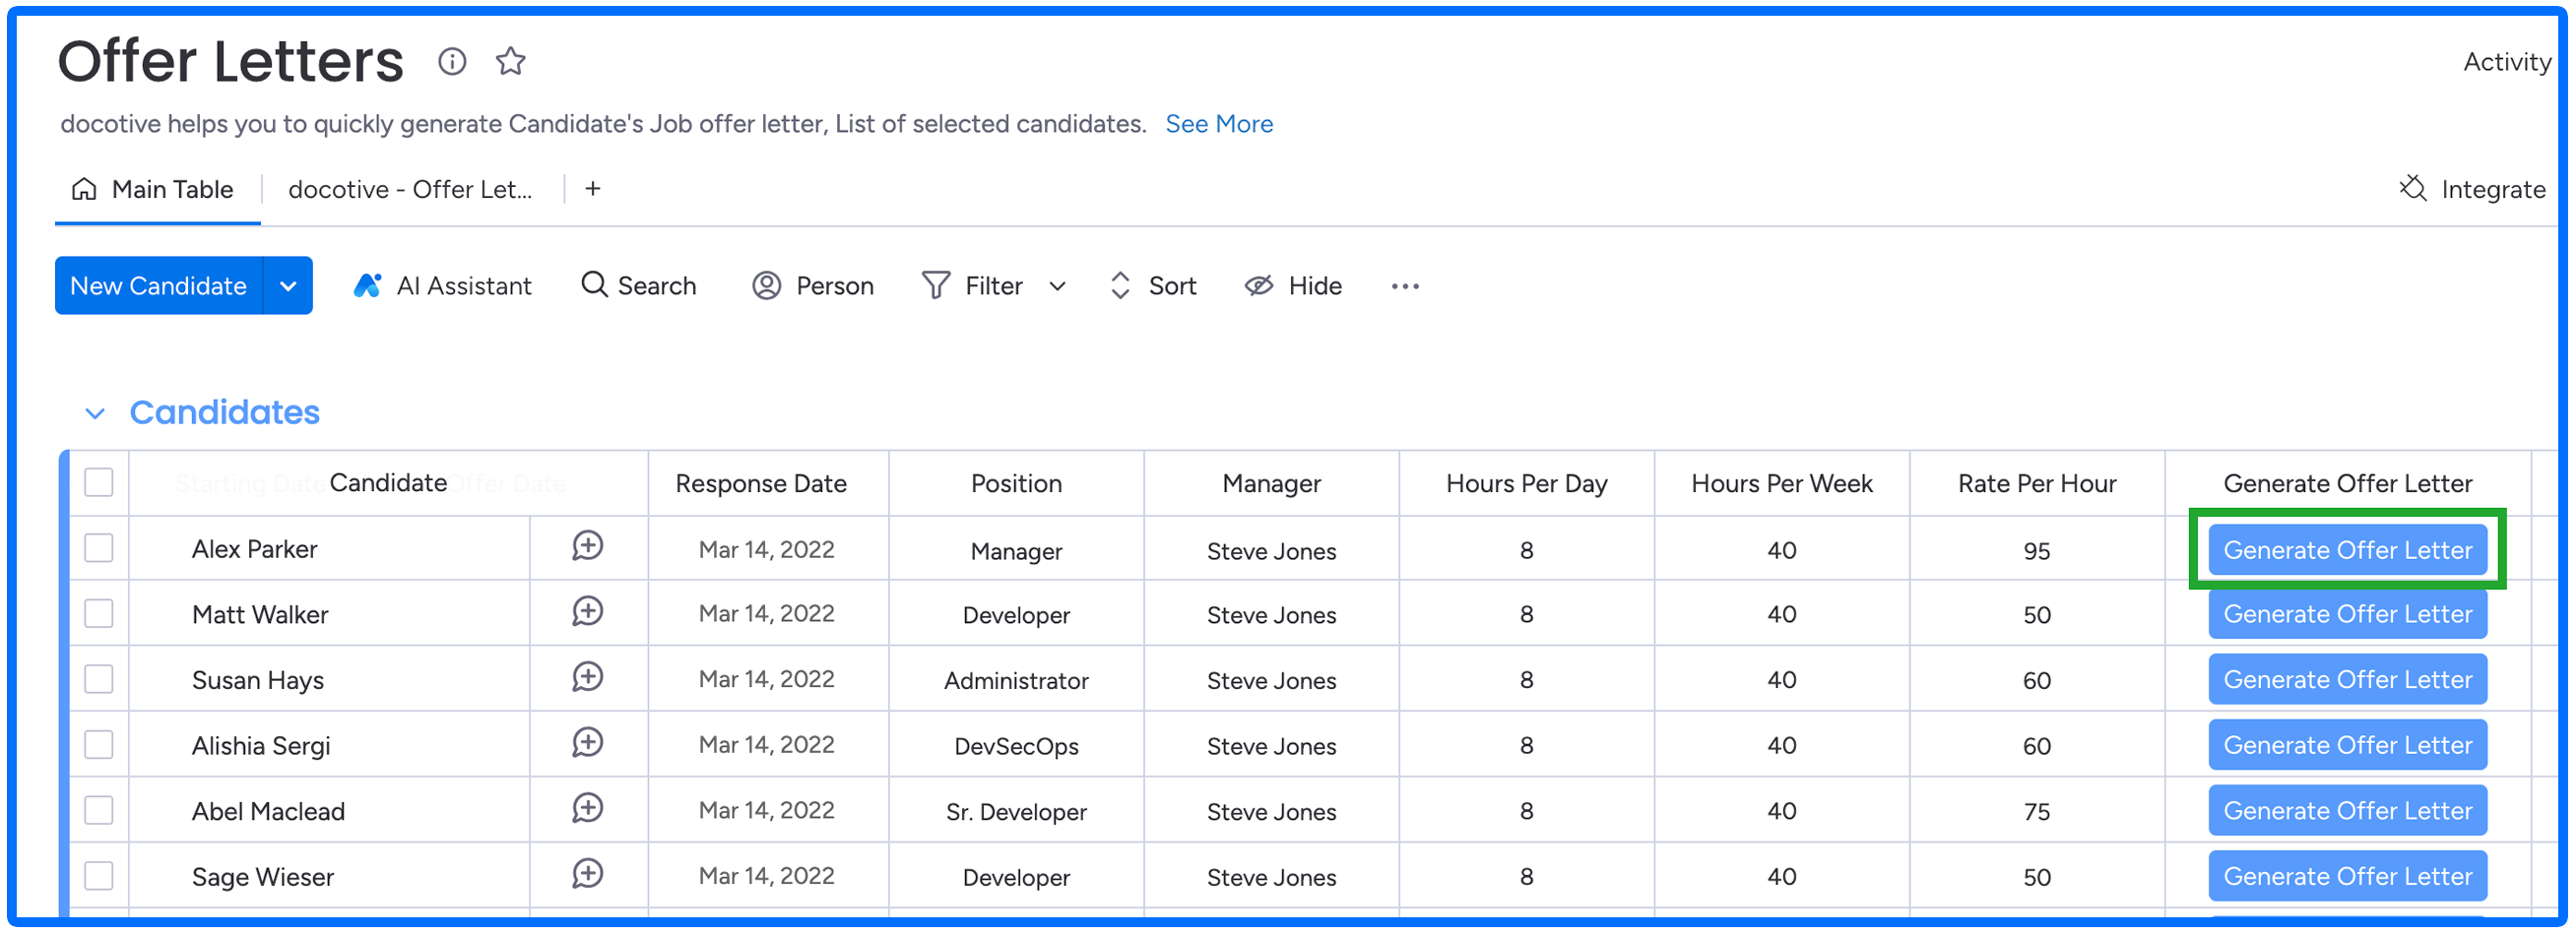Generate Offer Letter for Matt Walker
2576x934 pixels.
[2347, 615]
